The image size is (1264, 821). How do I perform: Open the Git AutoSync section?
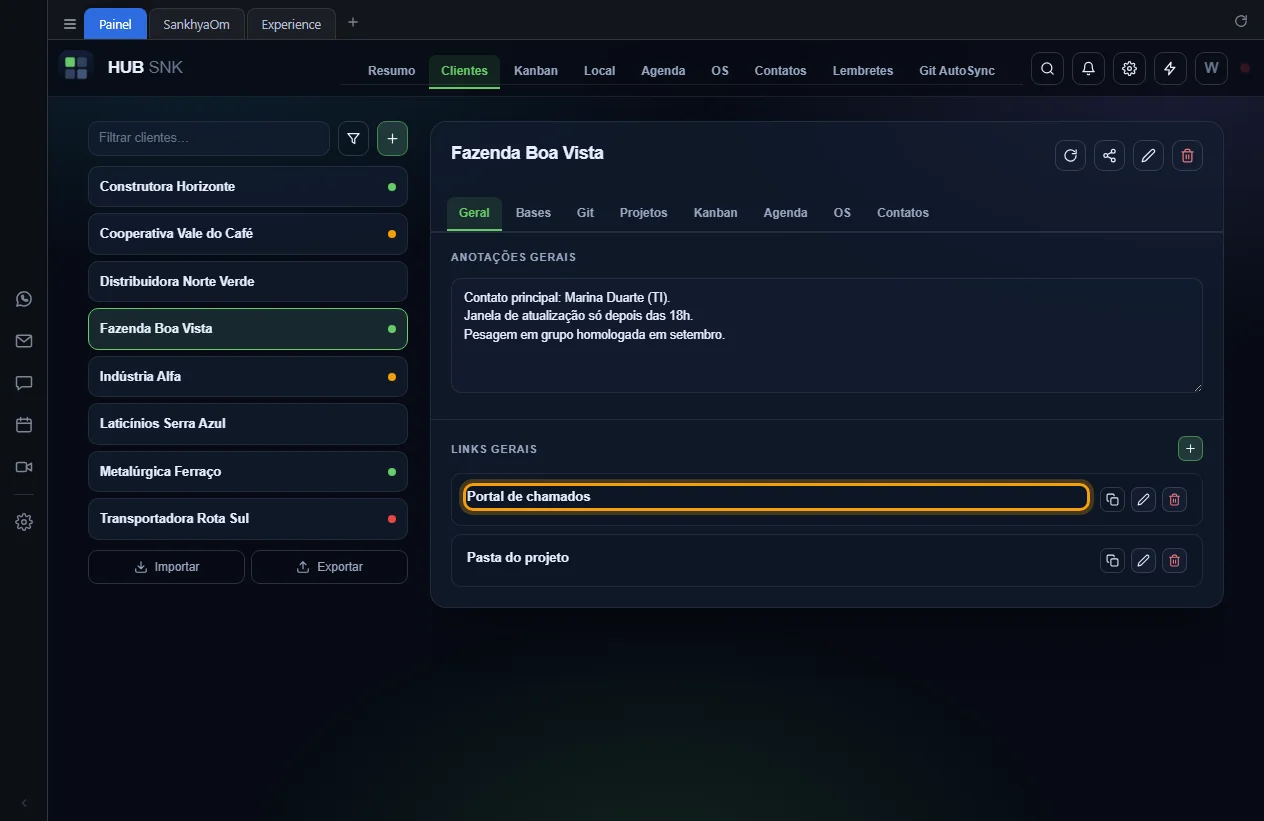tap(957, 71)
